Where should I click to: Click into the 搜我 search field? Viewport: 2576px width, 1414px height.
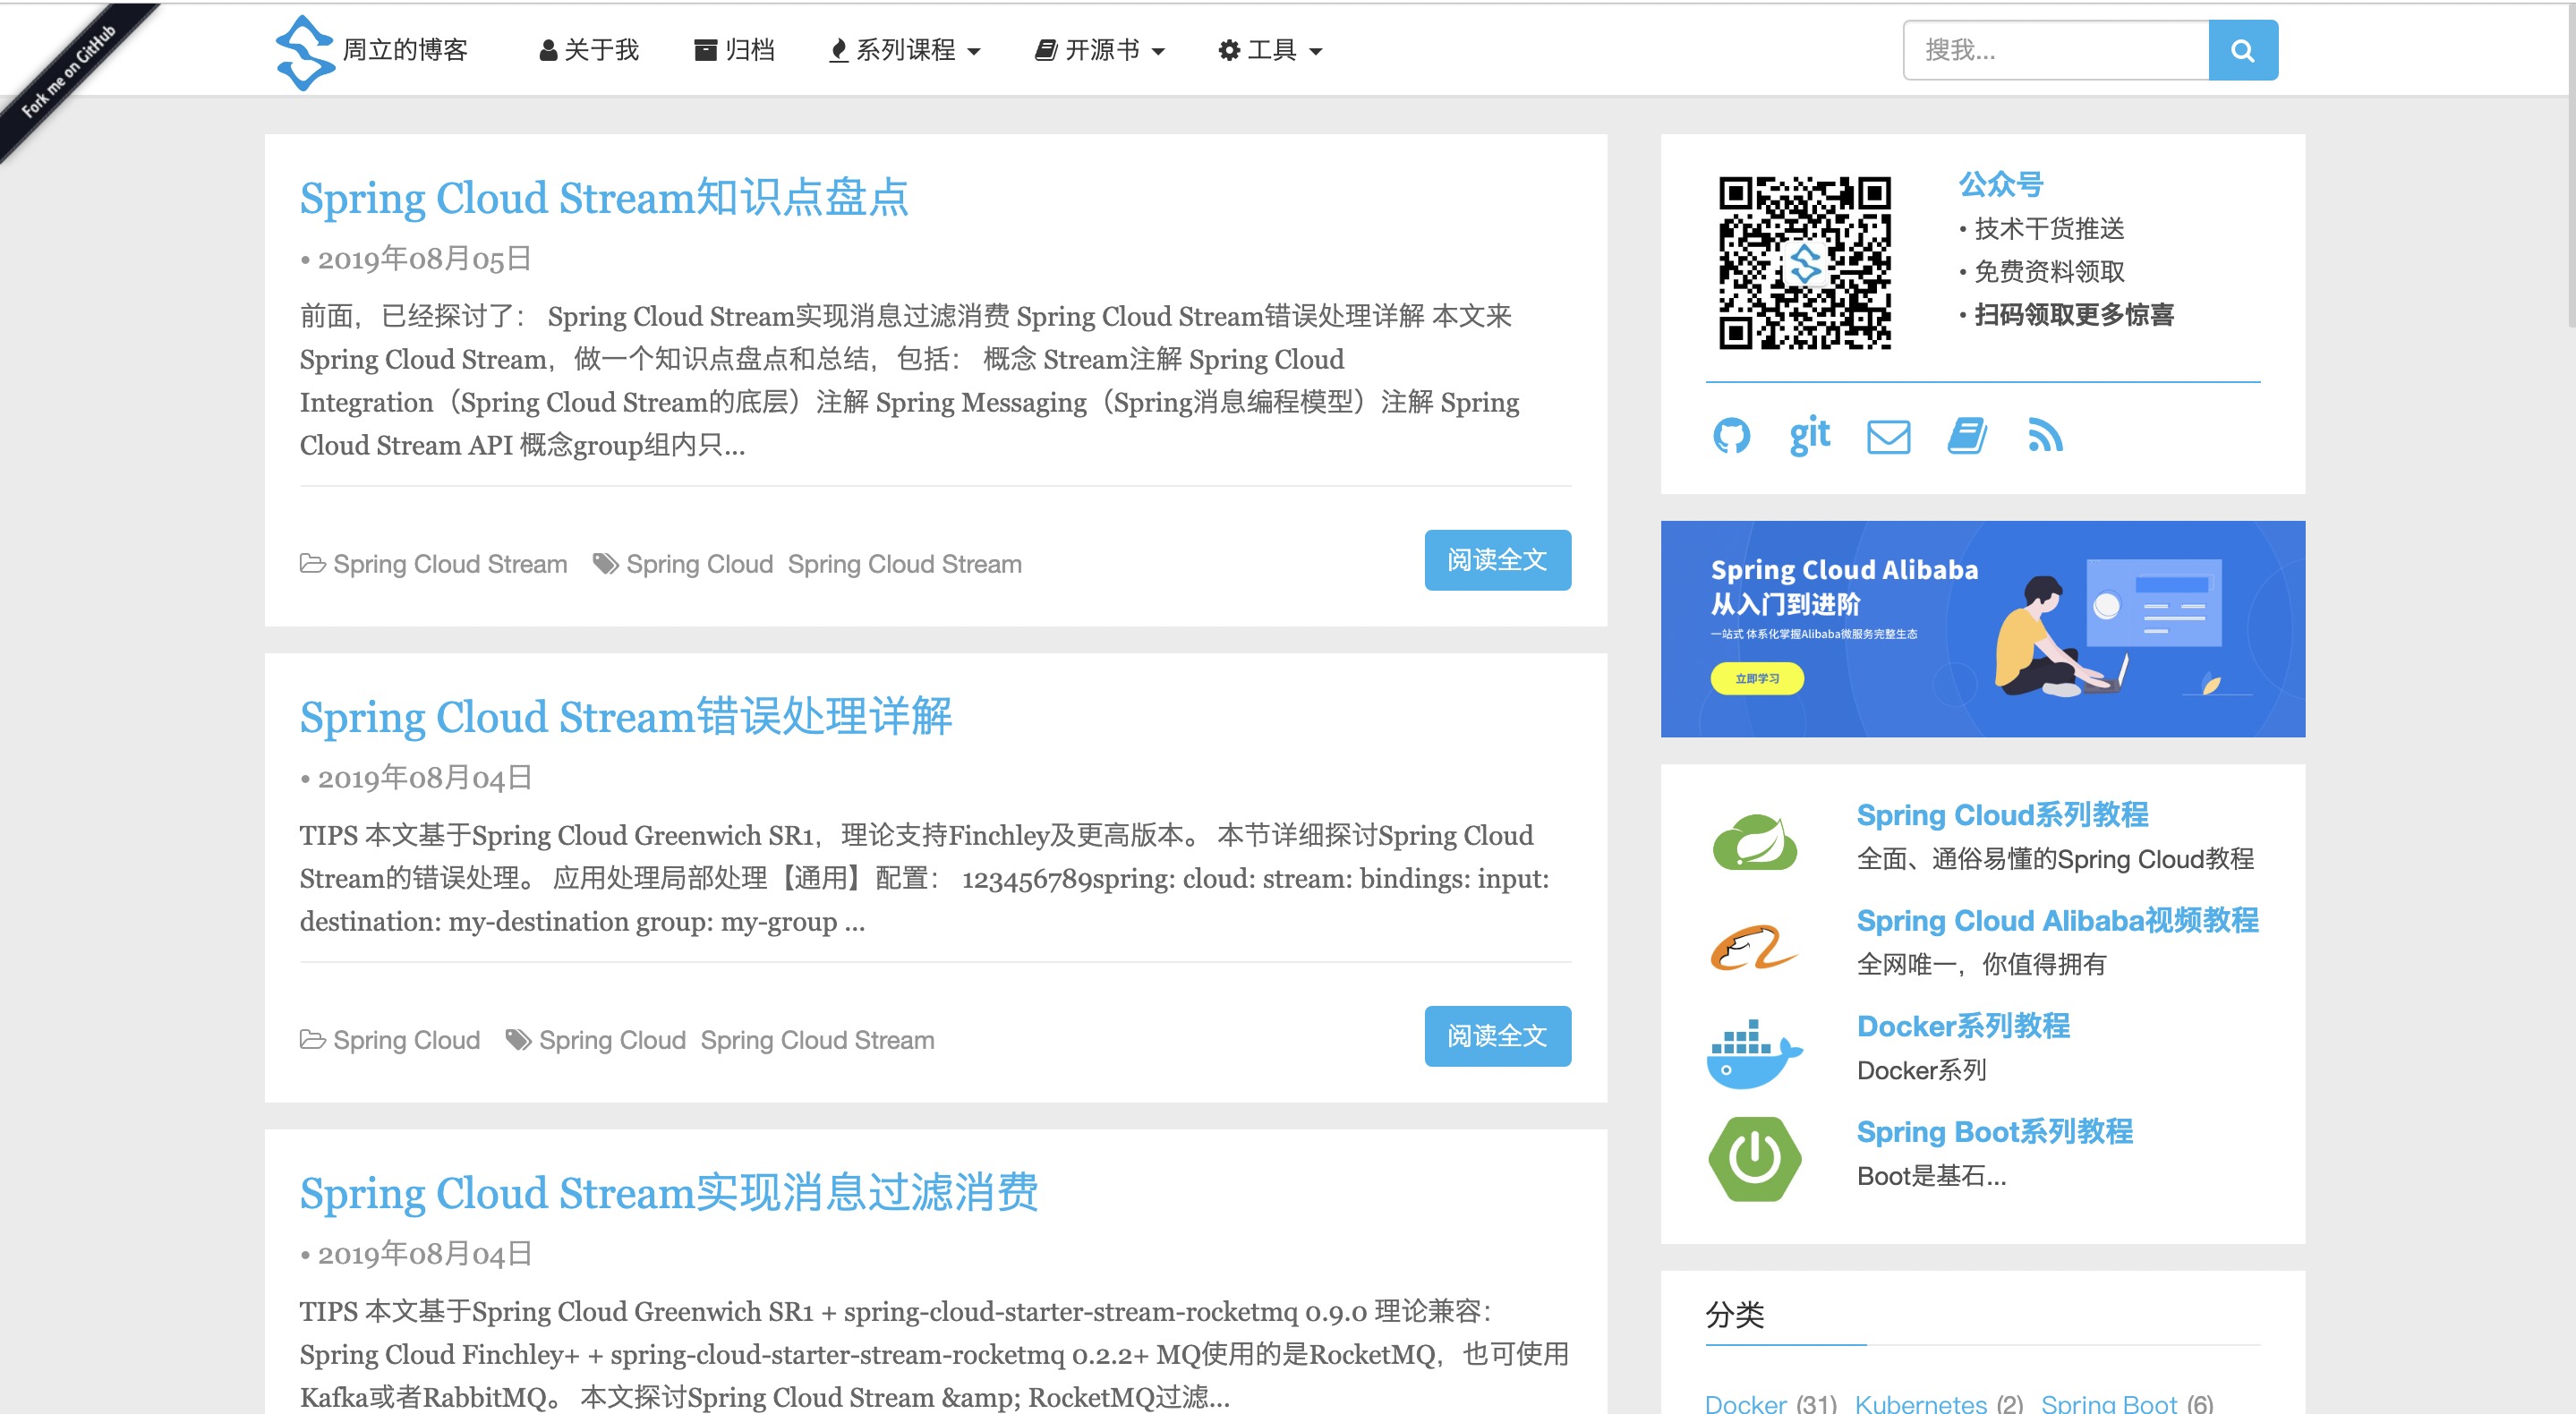pyautogui.click(x=2055, y=50)
